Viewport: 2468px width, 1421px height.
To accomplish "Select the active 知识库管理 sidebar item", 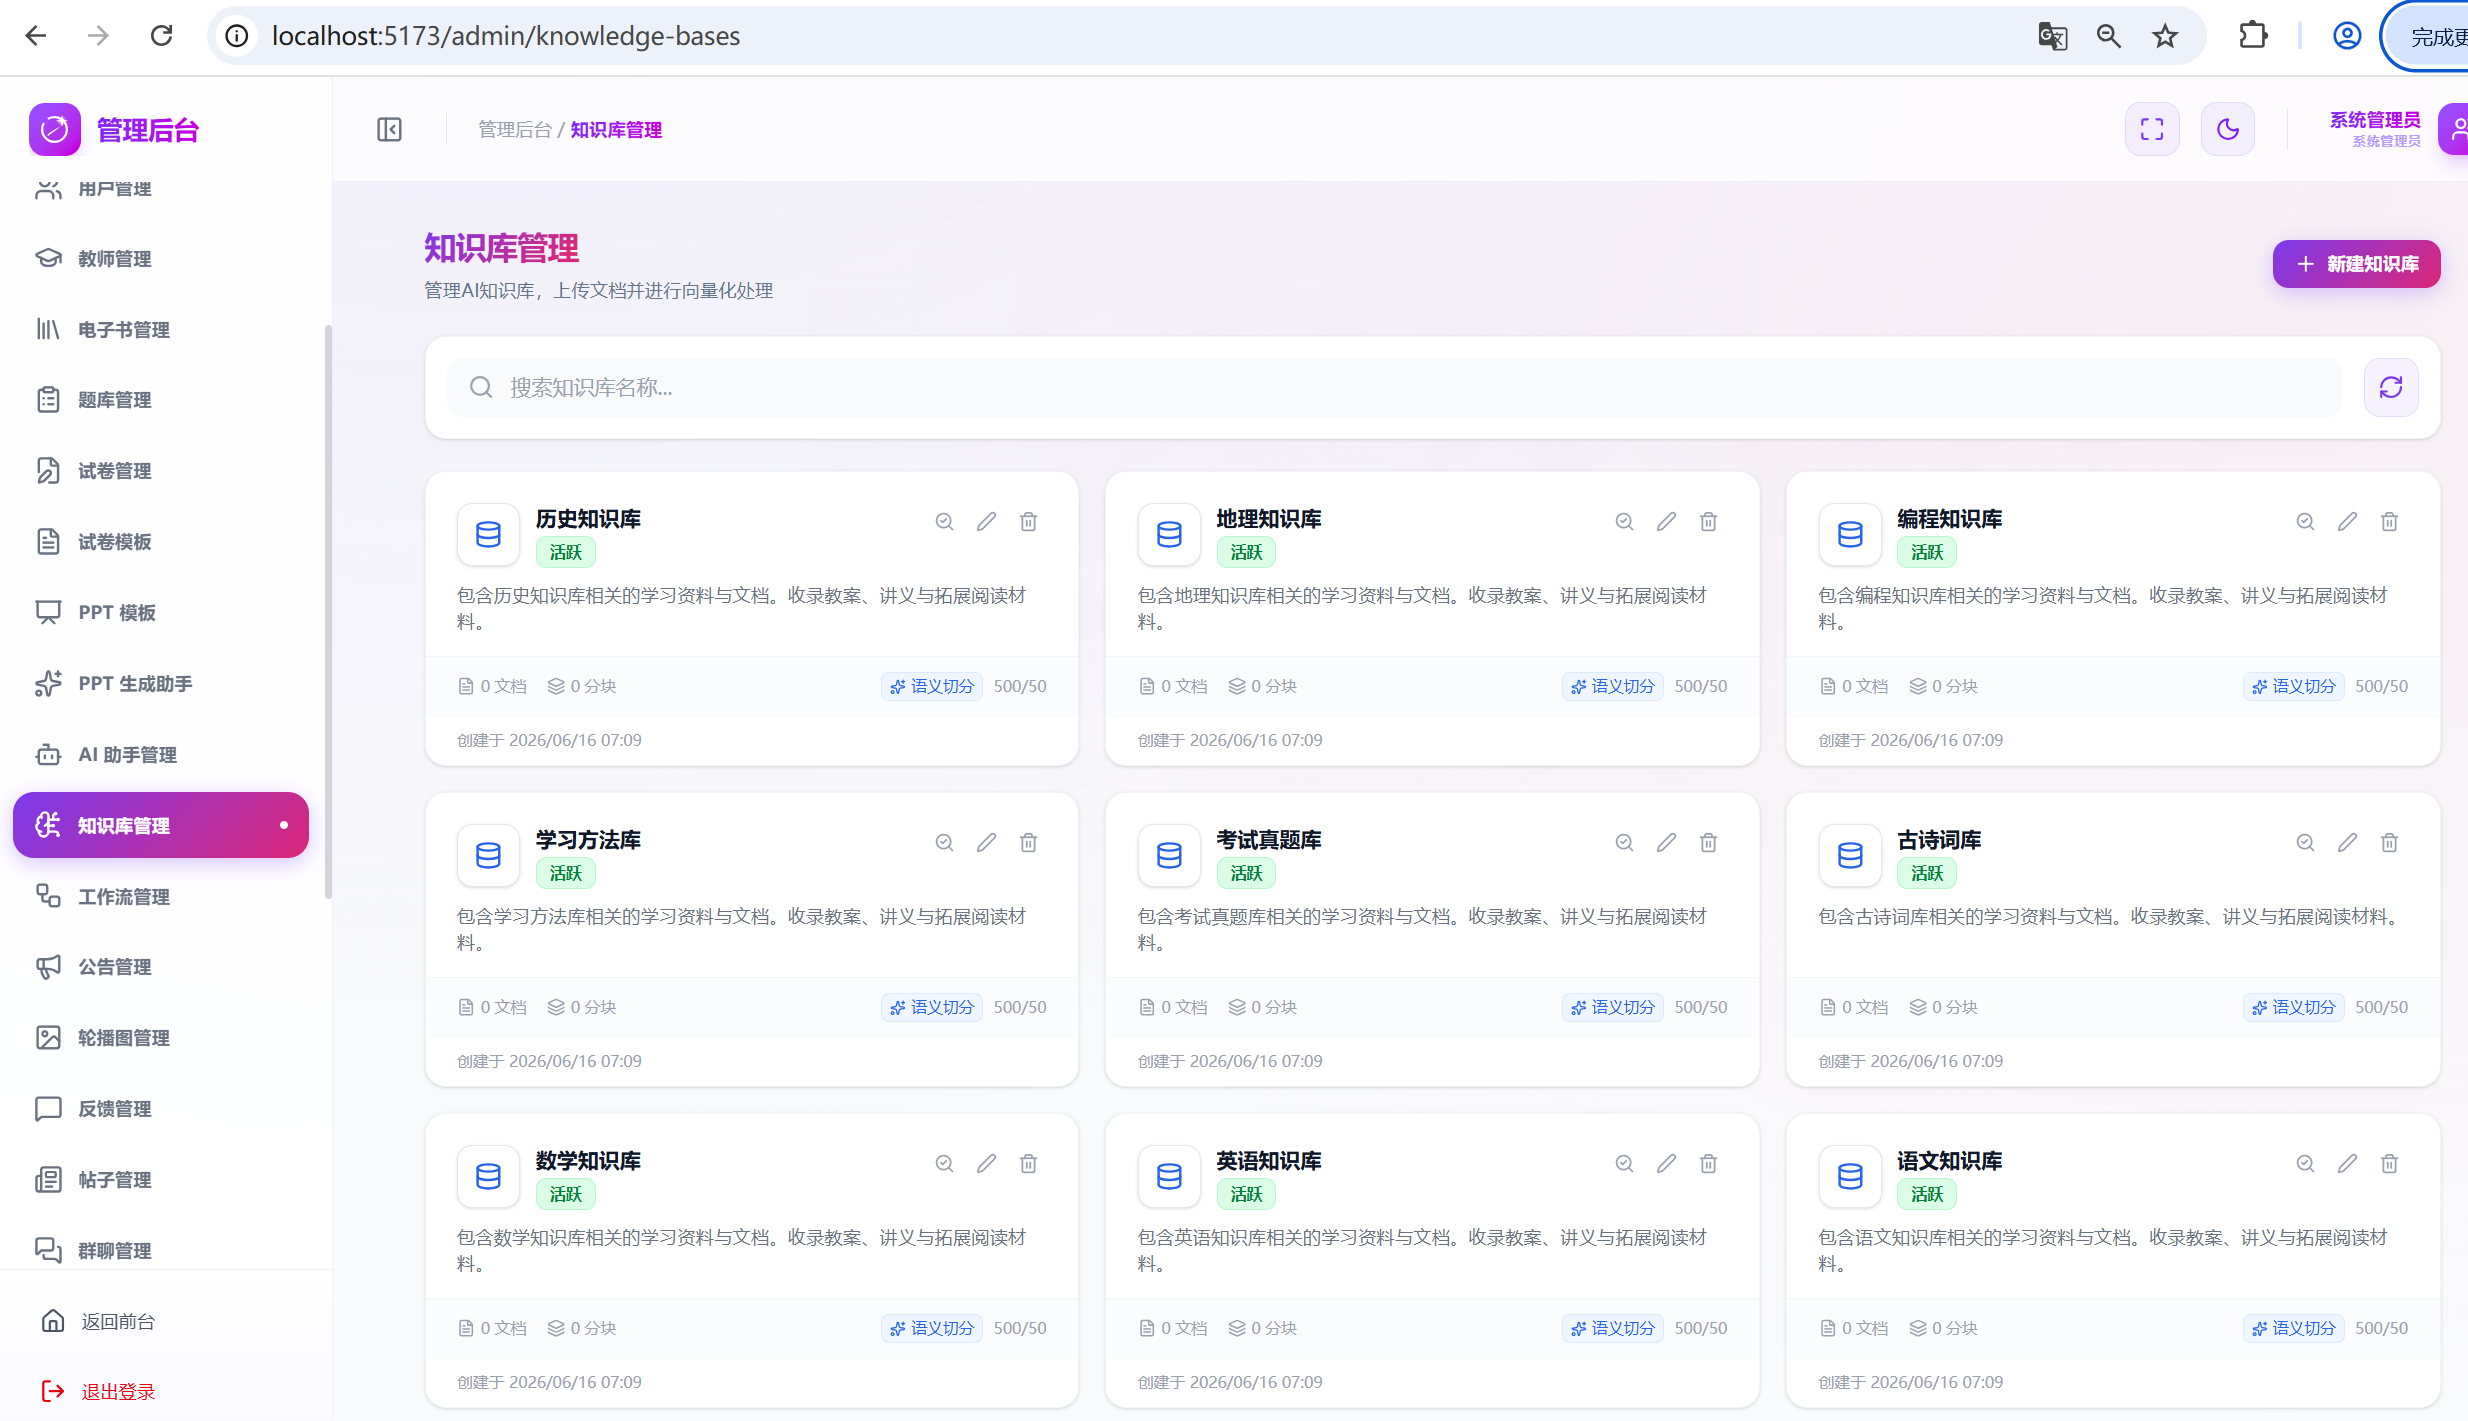I will [x=160, y=825].
